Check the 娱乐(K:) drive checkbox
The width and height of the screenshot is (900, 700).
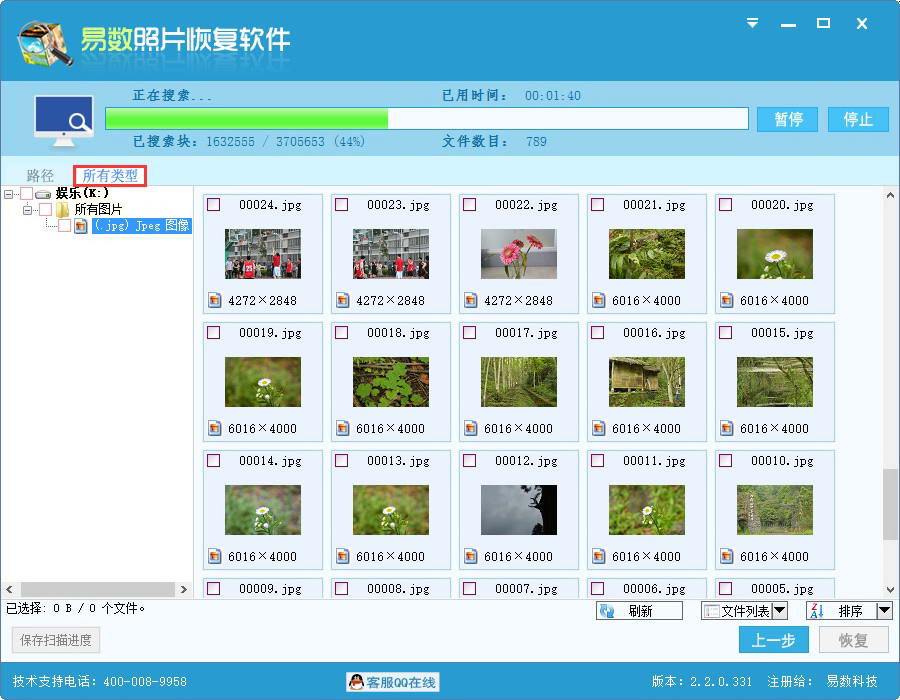(x=27, y=193)
